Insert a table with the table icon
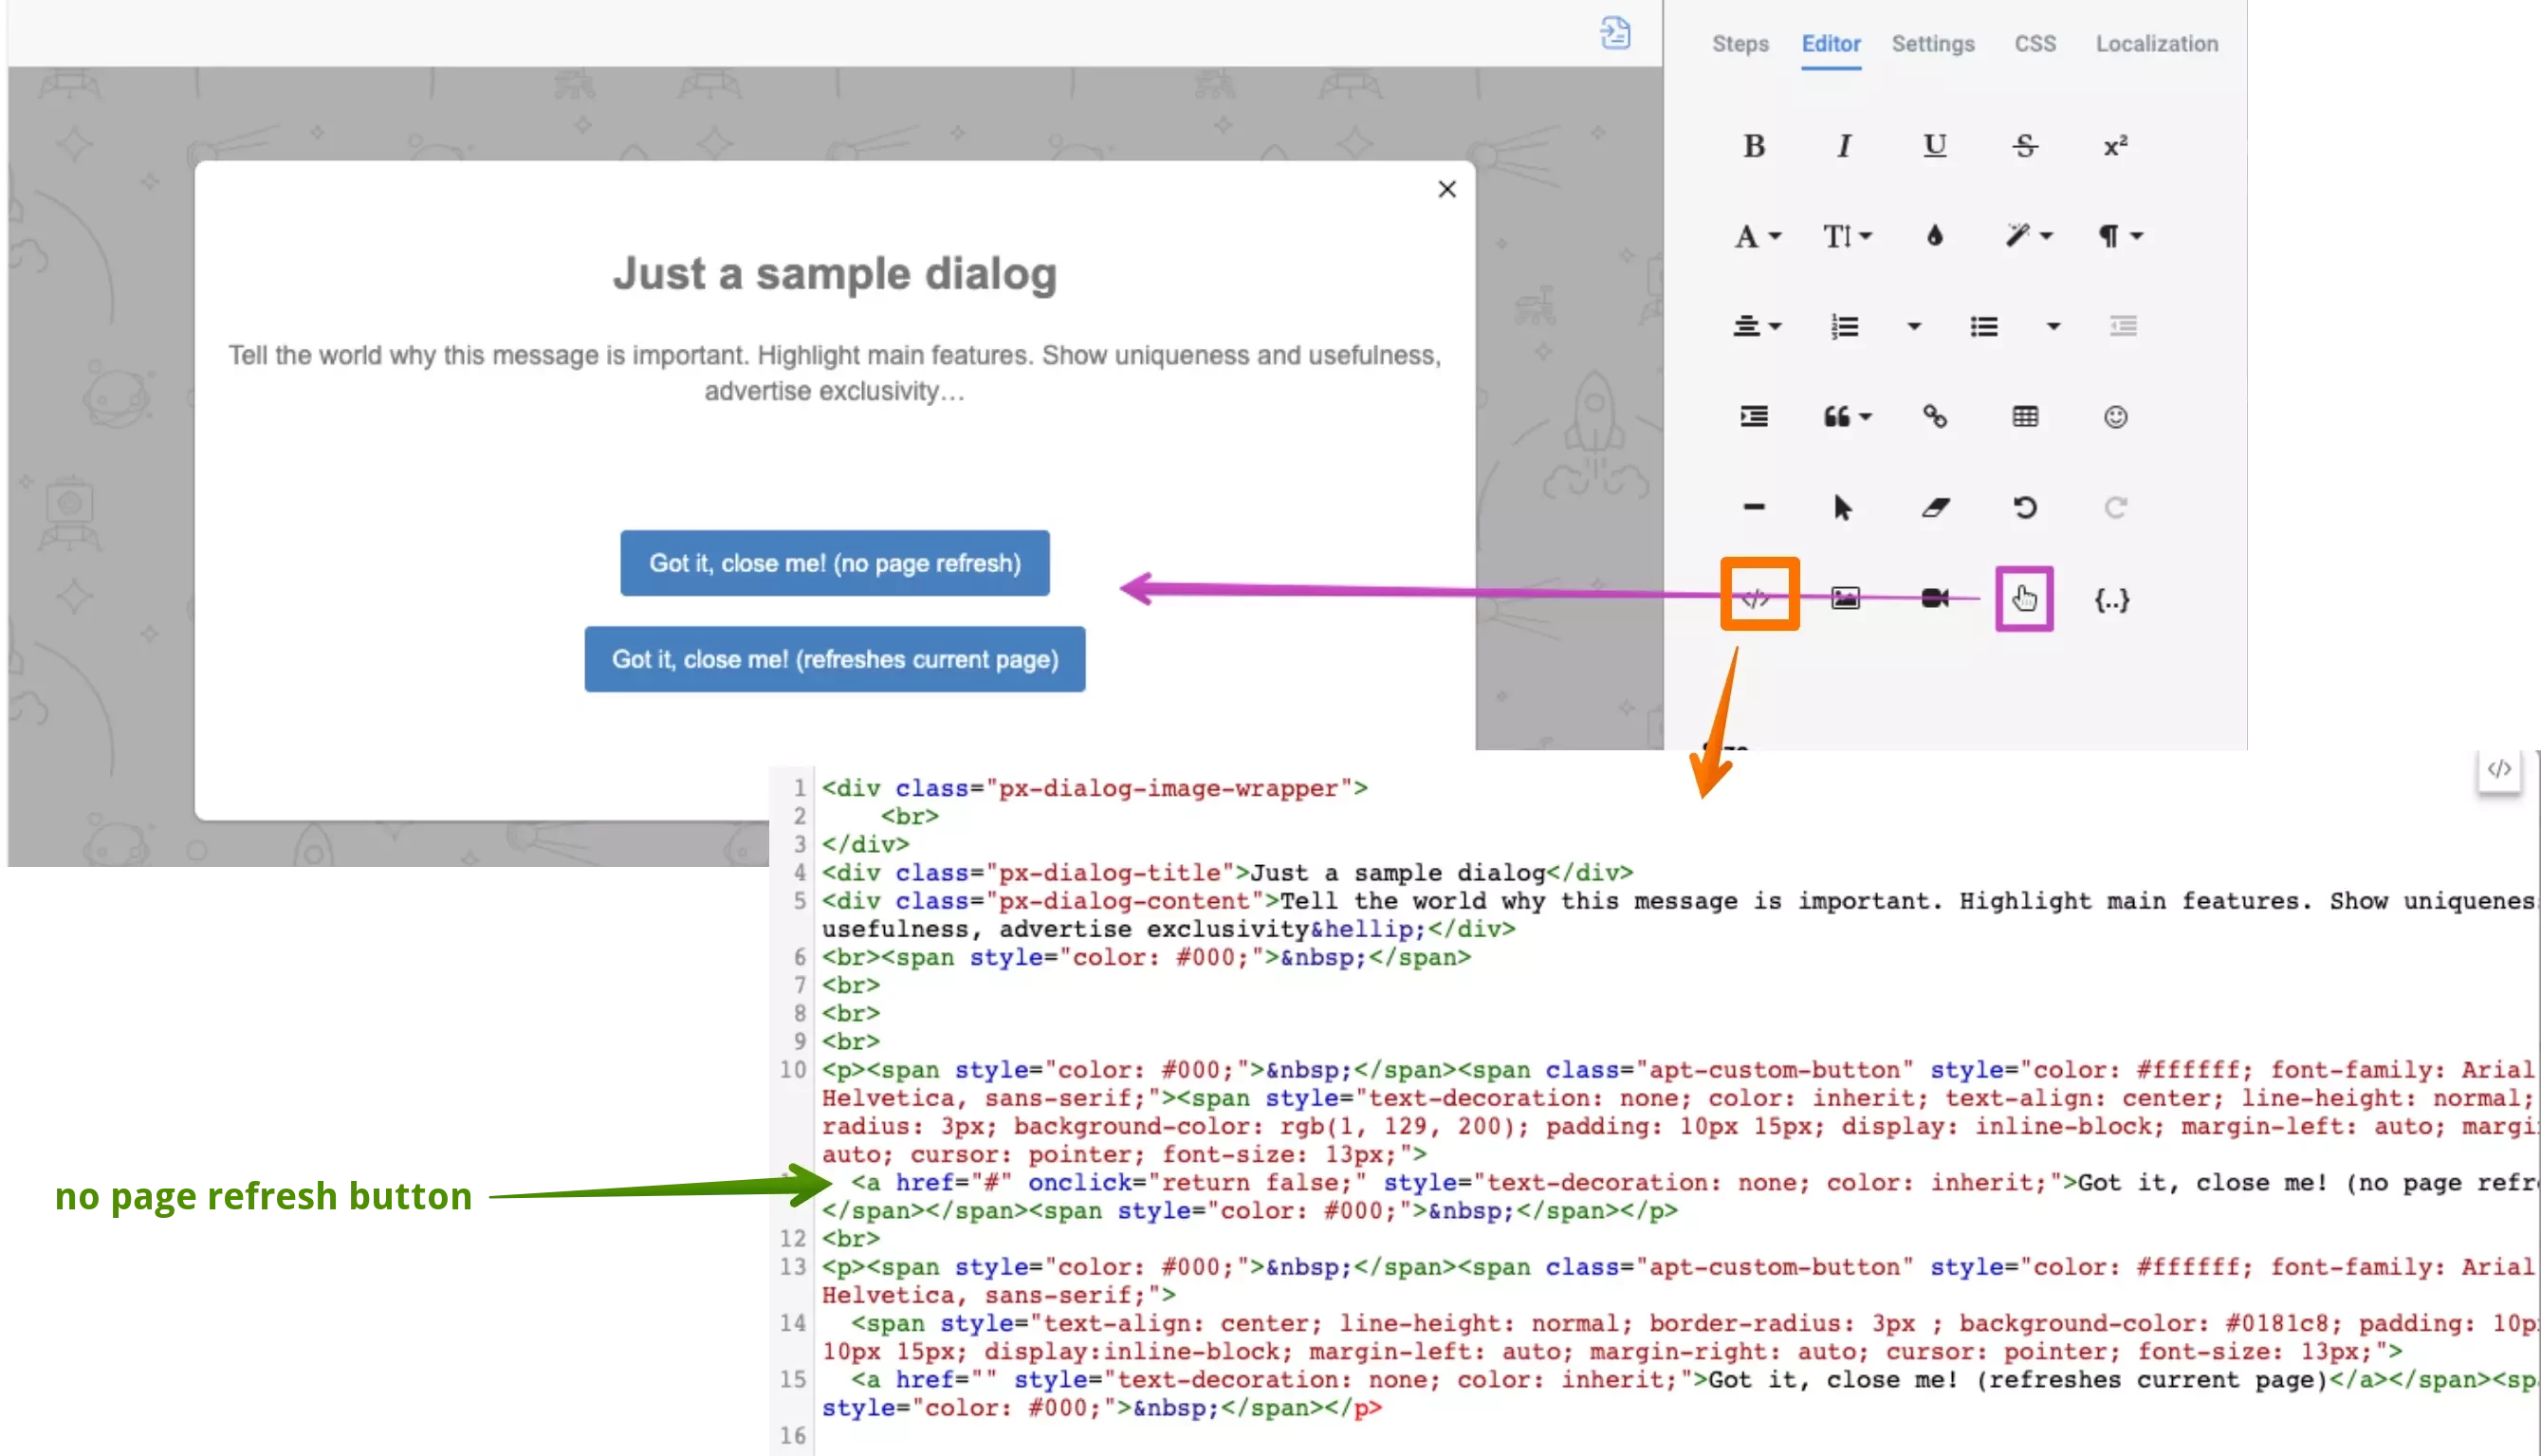 tap(2024, 417)
